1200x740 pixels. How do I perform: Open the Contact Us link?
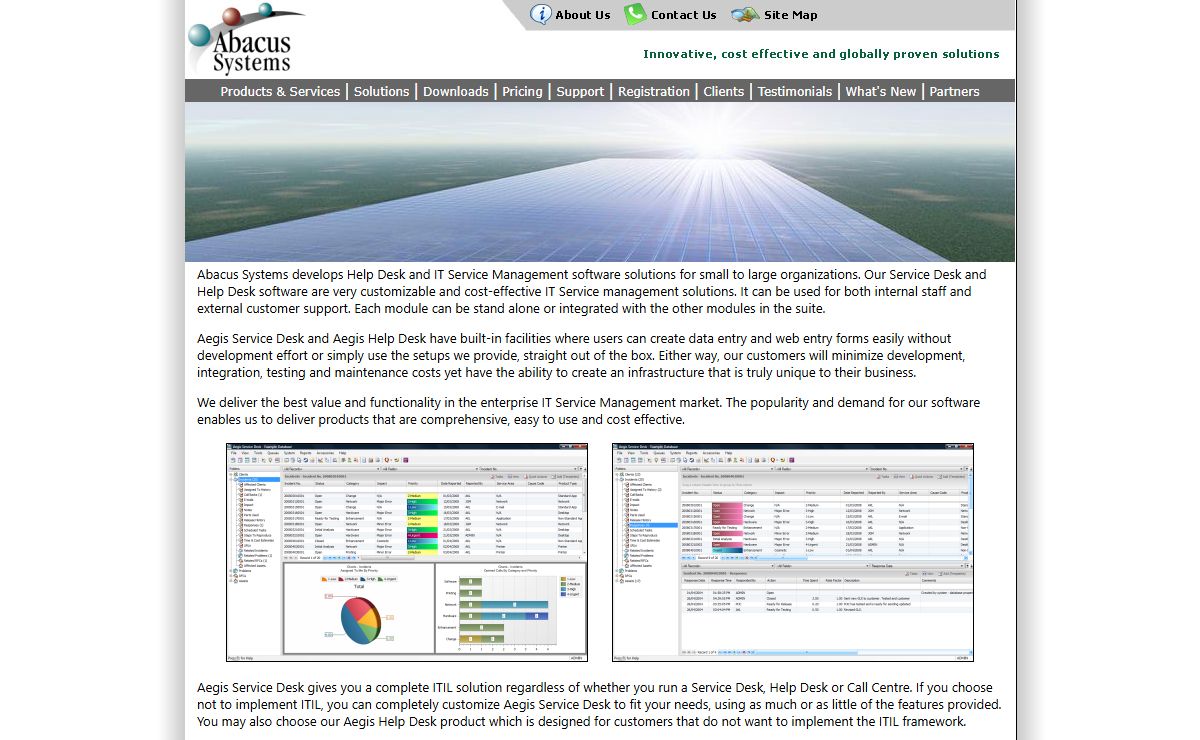[684, 15]
